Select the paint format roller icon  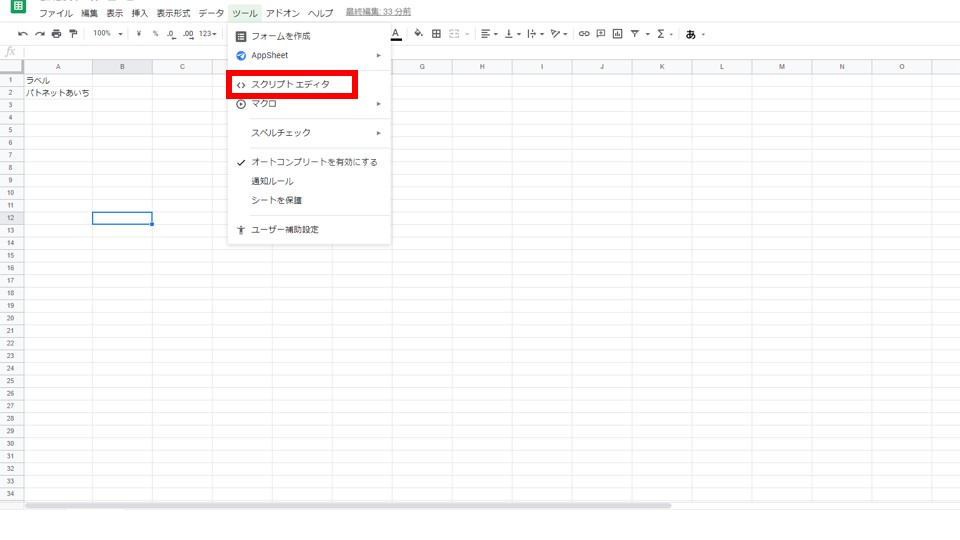point(73,34)
